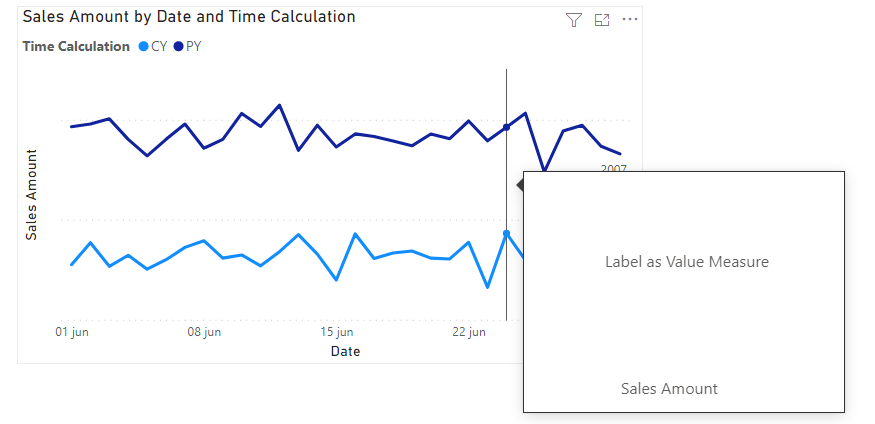Click 'Sales Amount' text in tooltip
The image size is (875, 424).
669,389
